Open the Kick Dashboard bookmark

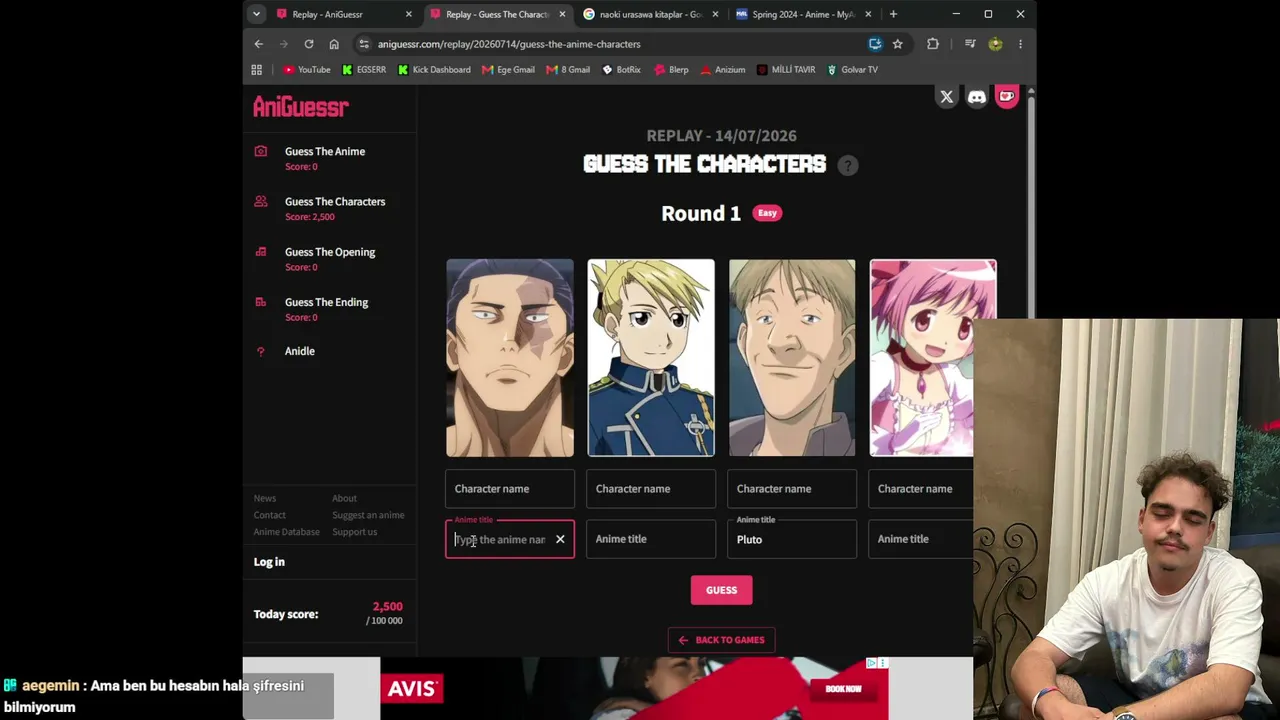[x=434, y=70]
